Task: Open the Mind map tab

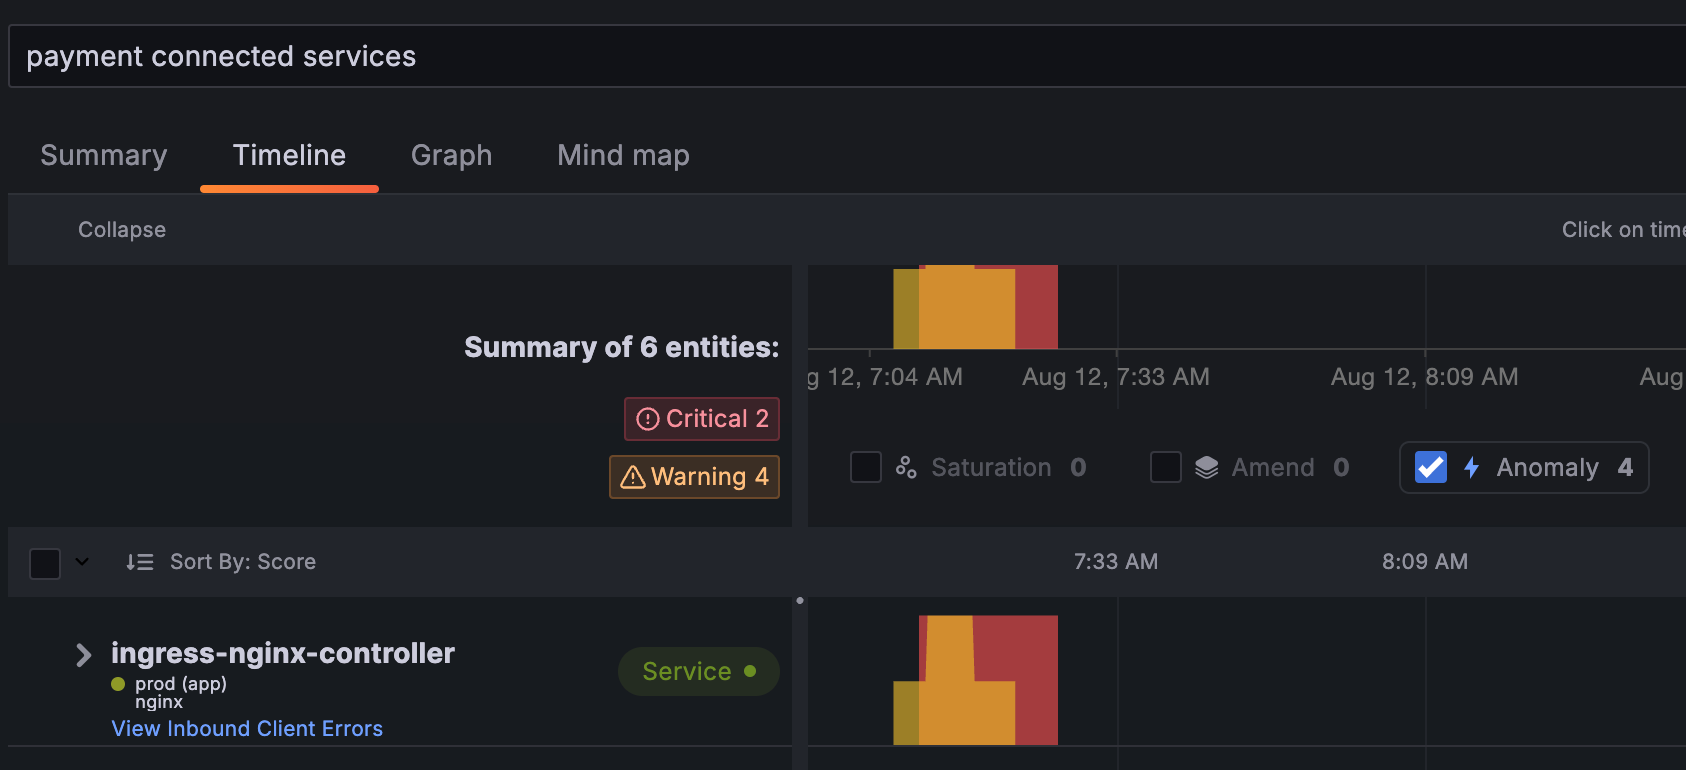Action: click(x=623, y=155)
